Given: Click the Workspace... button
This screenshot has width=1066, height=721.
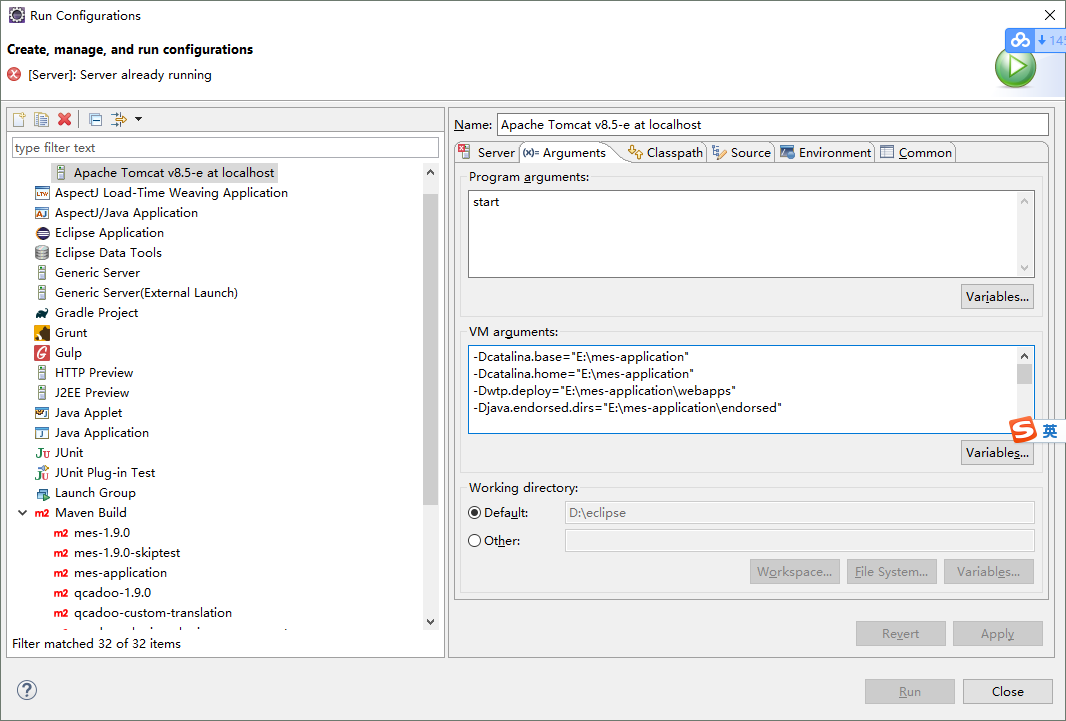Looking at the screenshot, I should (x=795, y=571).
